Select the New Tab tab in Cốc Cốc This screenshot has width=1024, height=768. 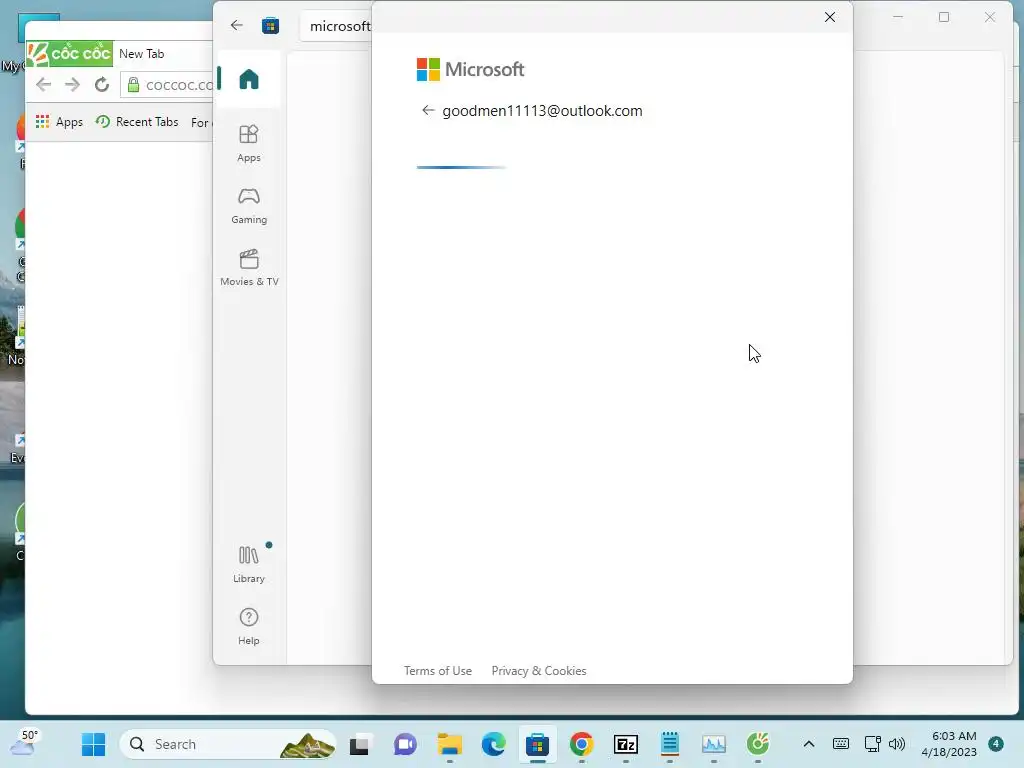142,54
